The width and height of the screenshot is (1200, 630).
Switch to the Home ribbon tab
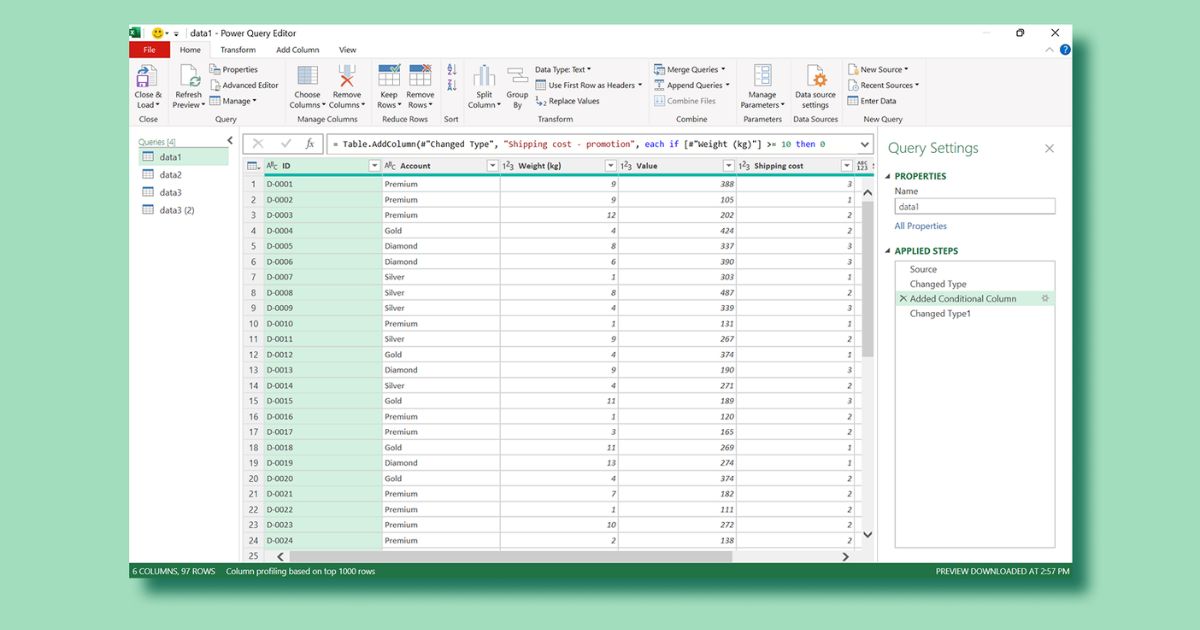click(190, 50)
